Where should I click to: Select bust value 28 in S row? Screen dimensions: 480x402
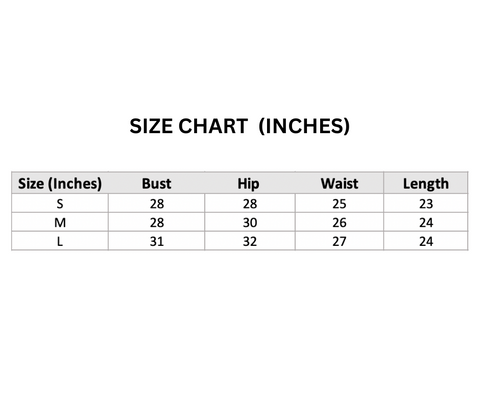click(x=157, y=203)
